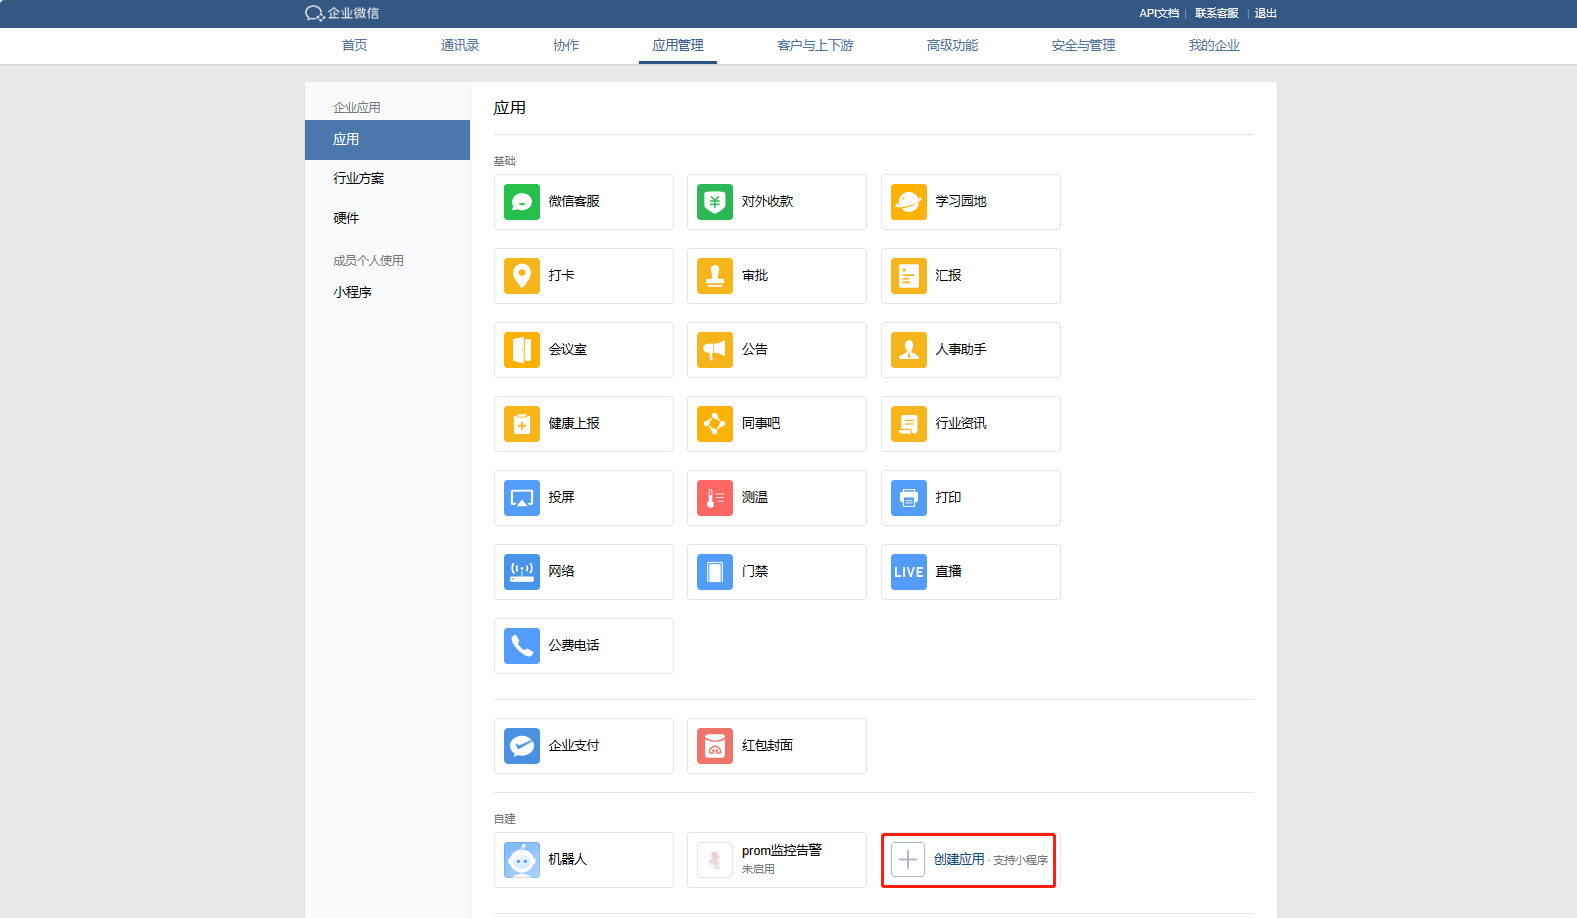Open the 微信客服 app icon
The width and height of the screenshot is (1577, 918).
click(x=522, y=202)
